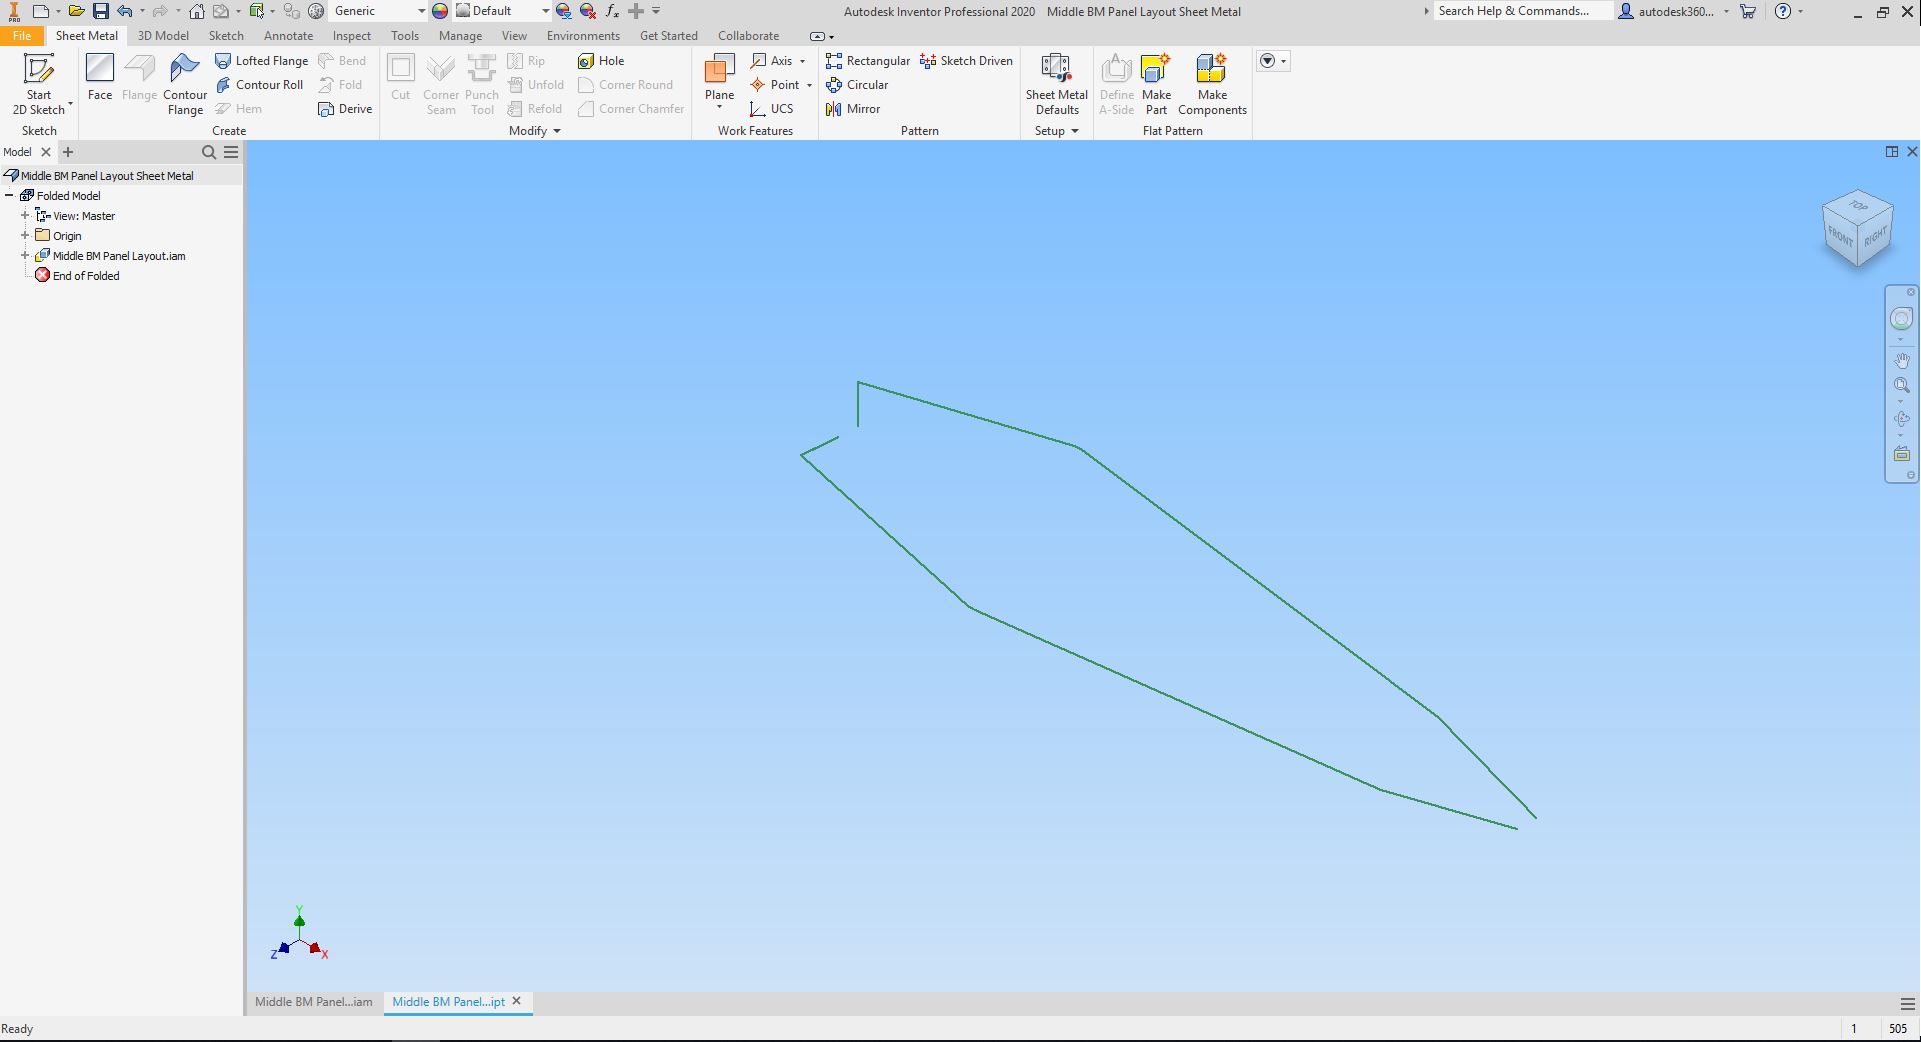
Task: Select the Hole tool
Action: coord(601,61)
